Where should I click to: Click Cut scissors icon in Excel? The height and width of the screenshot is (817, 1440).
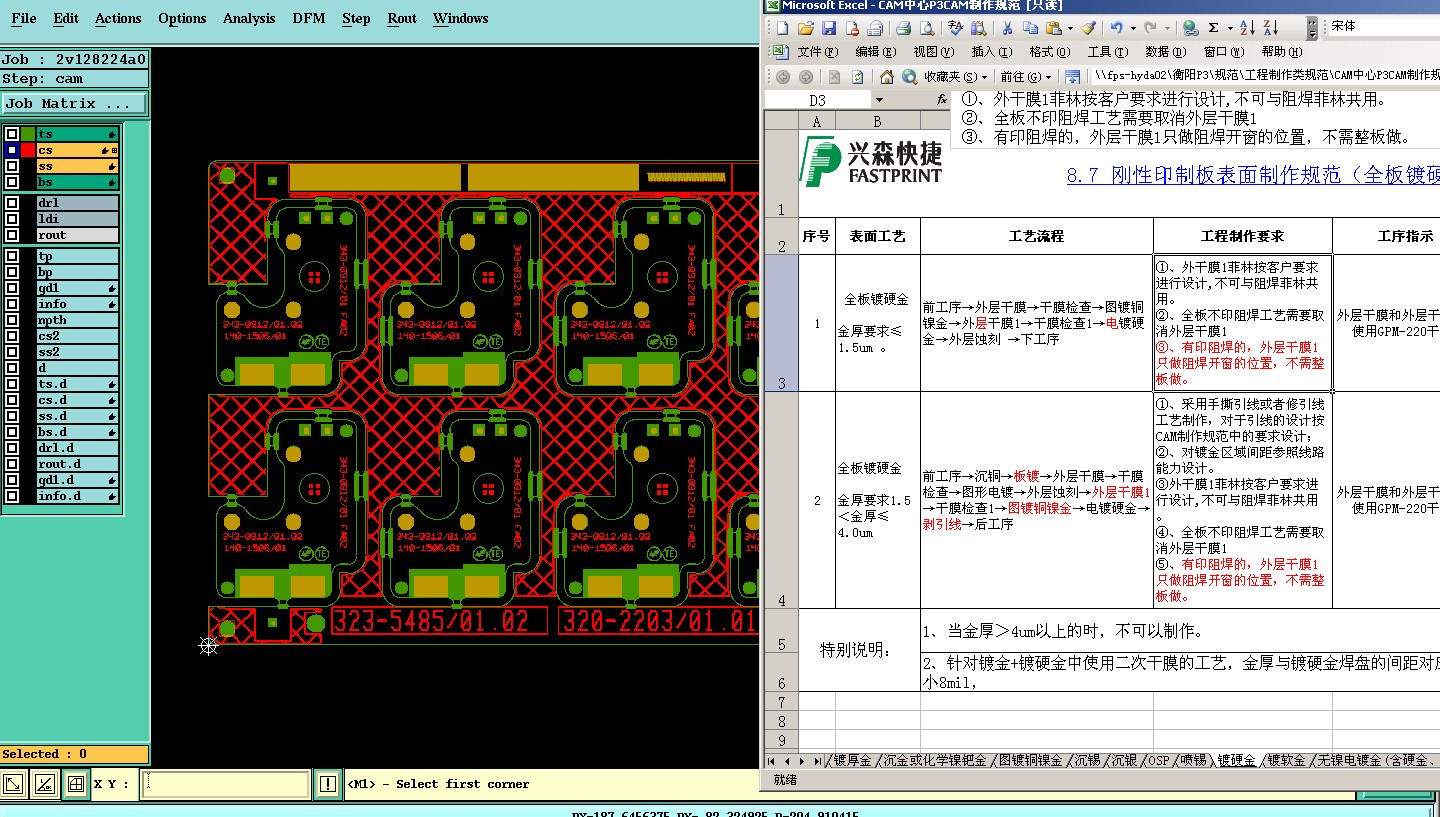[x=1007, y=28]
